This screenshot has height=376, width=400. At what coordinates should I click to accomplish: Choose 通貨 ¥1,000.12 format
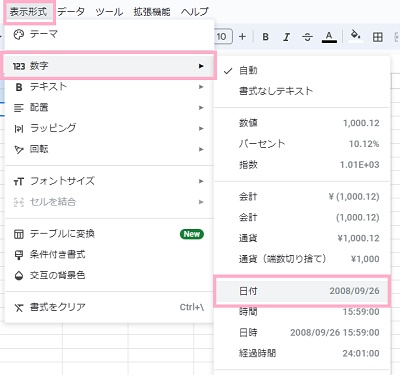point(302,238)
